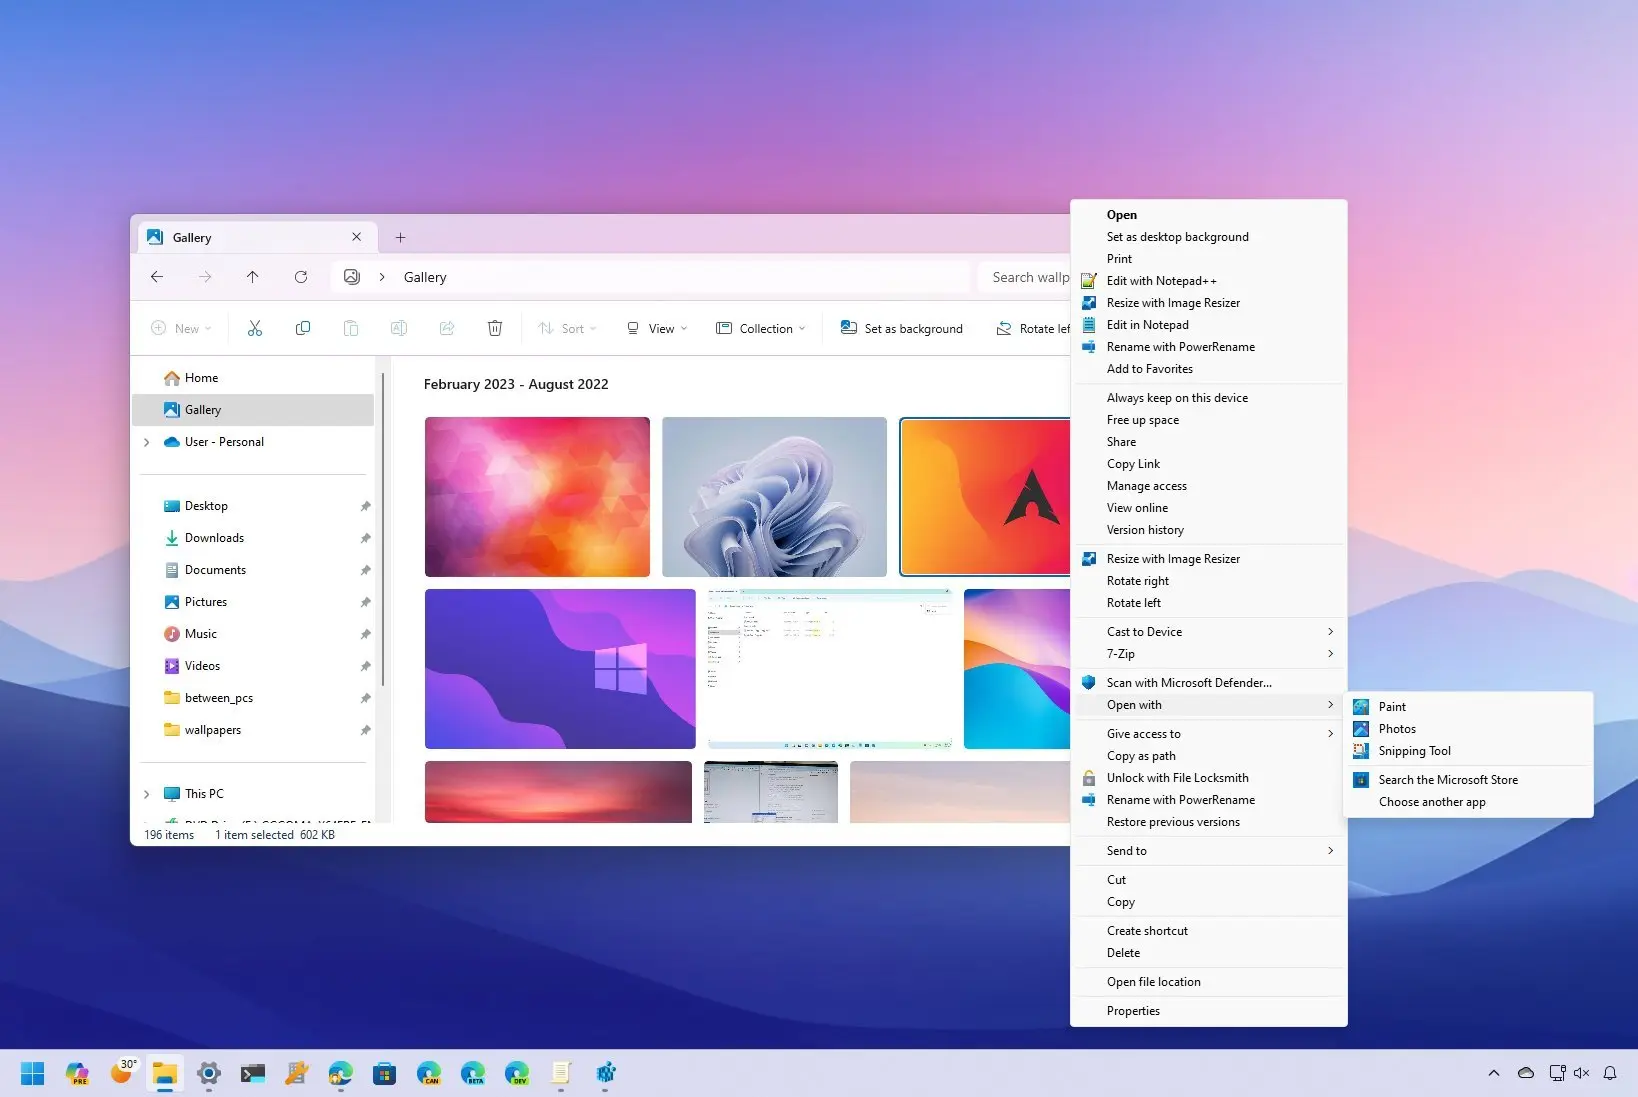Open Microsoft Store from the taskbar
This screenshot has height=1097, width=1638.
[x=384, y=1073]
